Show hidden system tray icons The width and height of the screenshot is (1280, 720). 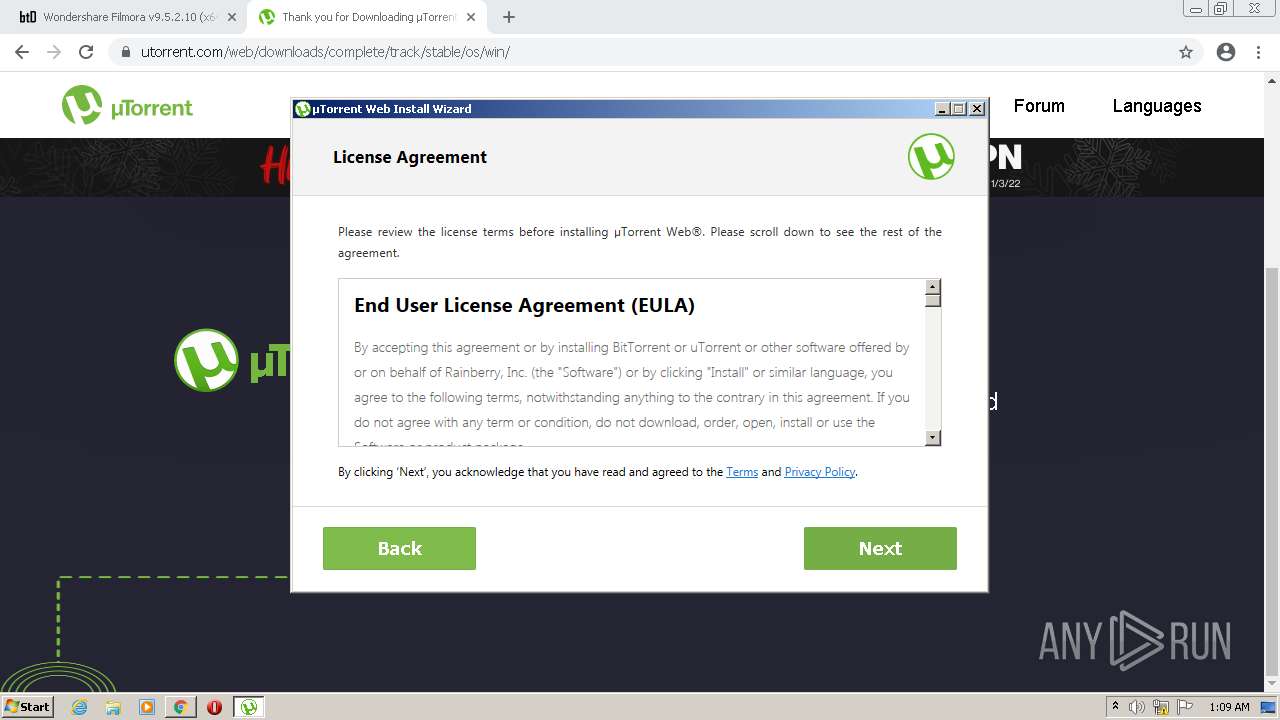pos(1115,707)
